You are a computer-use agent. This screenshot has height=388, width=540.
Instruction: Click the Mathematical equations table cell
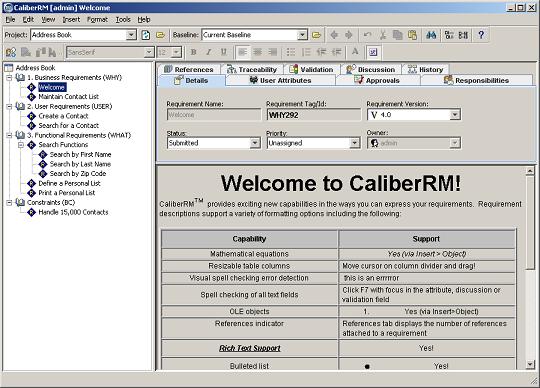tap(250, 254)
